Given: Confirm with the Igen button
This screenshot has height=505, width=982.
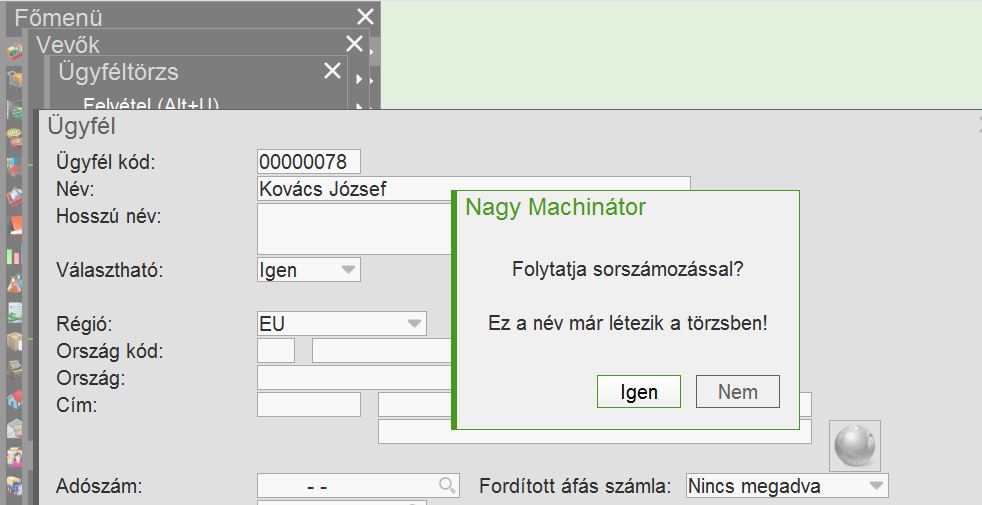Looking at the screenshot, I should tap(639, 392).
